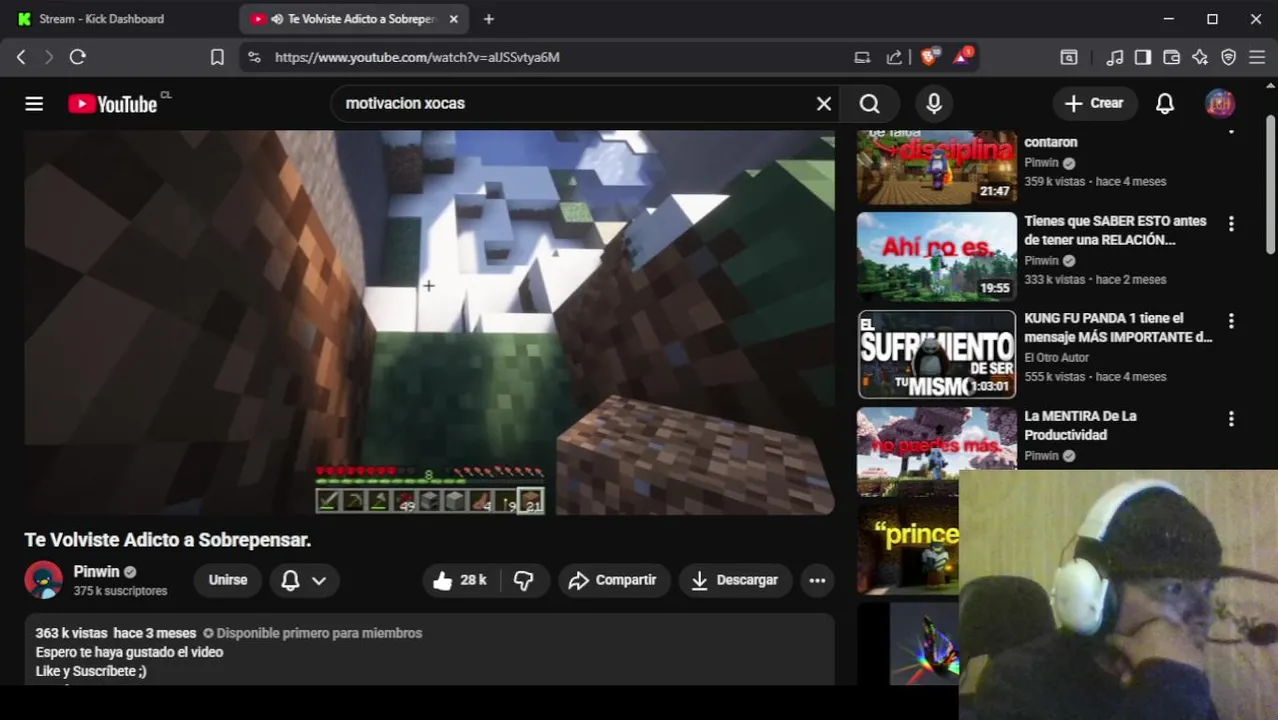Click the Minecraft video player
Viewport: 1278px width, 720px height.
[429, 322]
